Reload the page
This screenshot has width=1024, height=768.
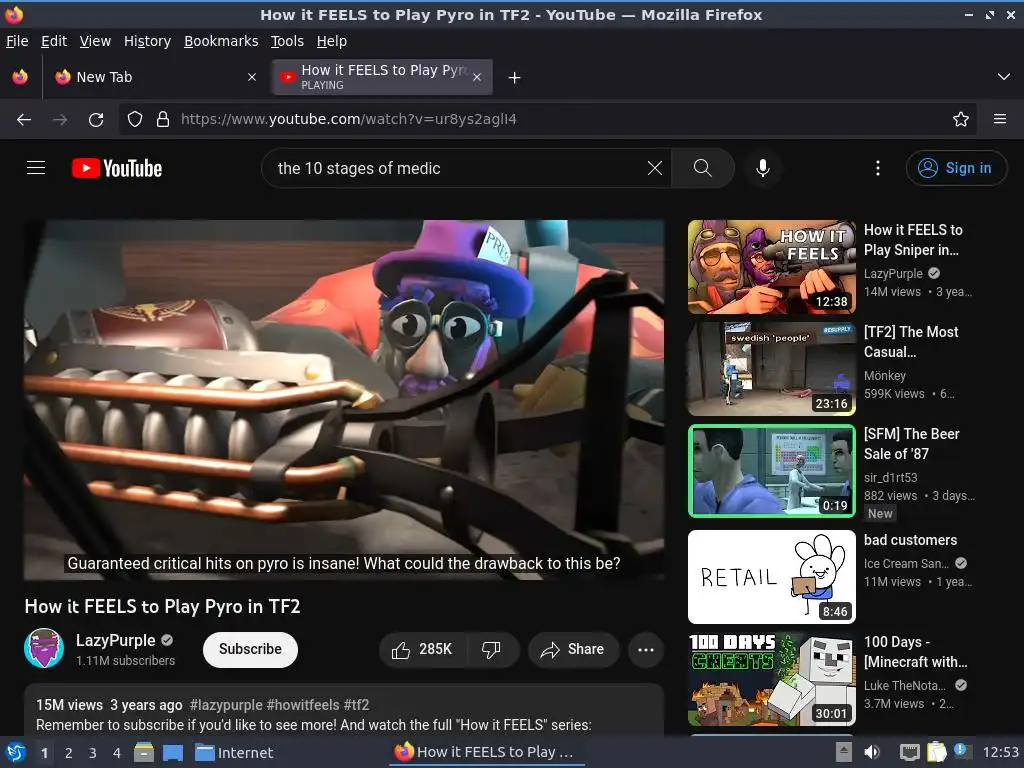[x=96, y=120]
